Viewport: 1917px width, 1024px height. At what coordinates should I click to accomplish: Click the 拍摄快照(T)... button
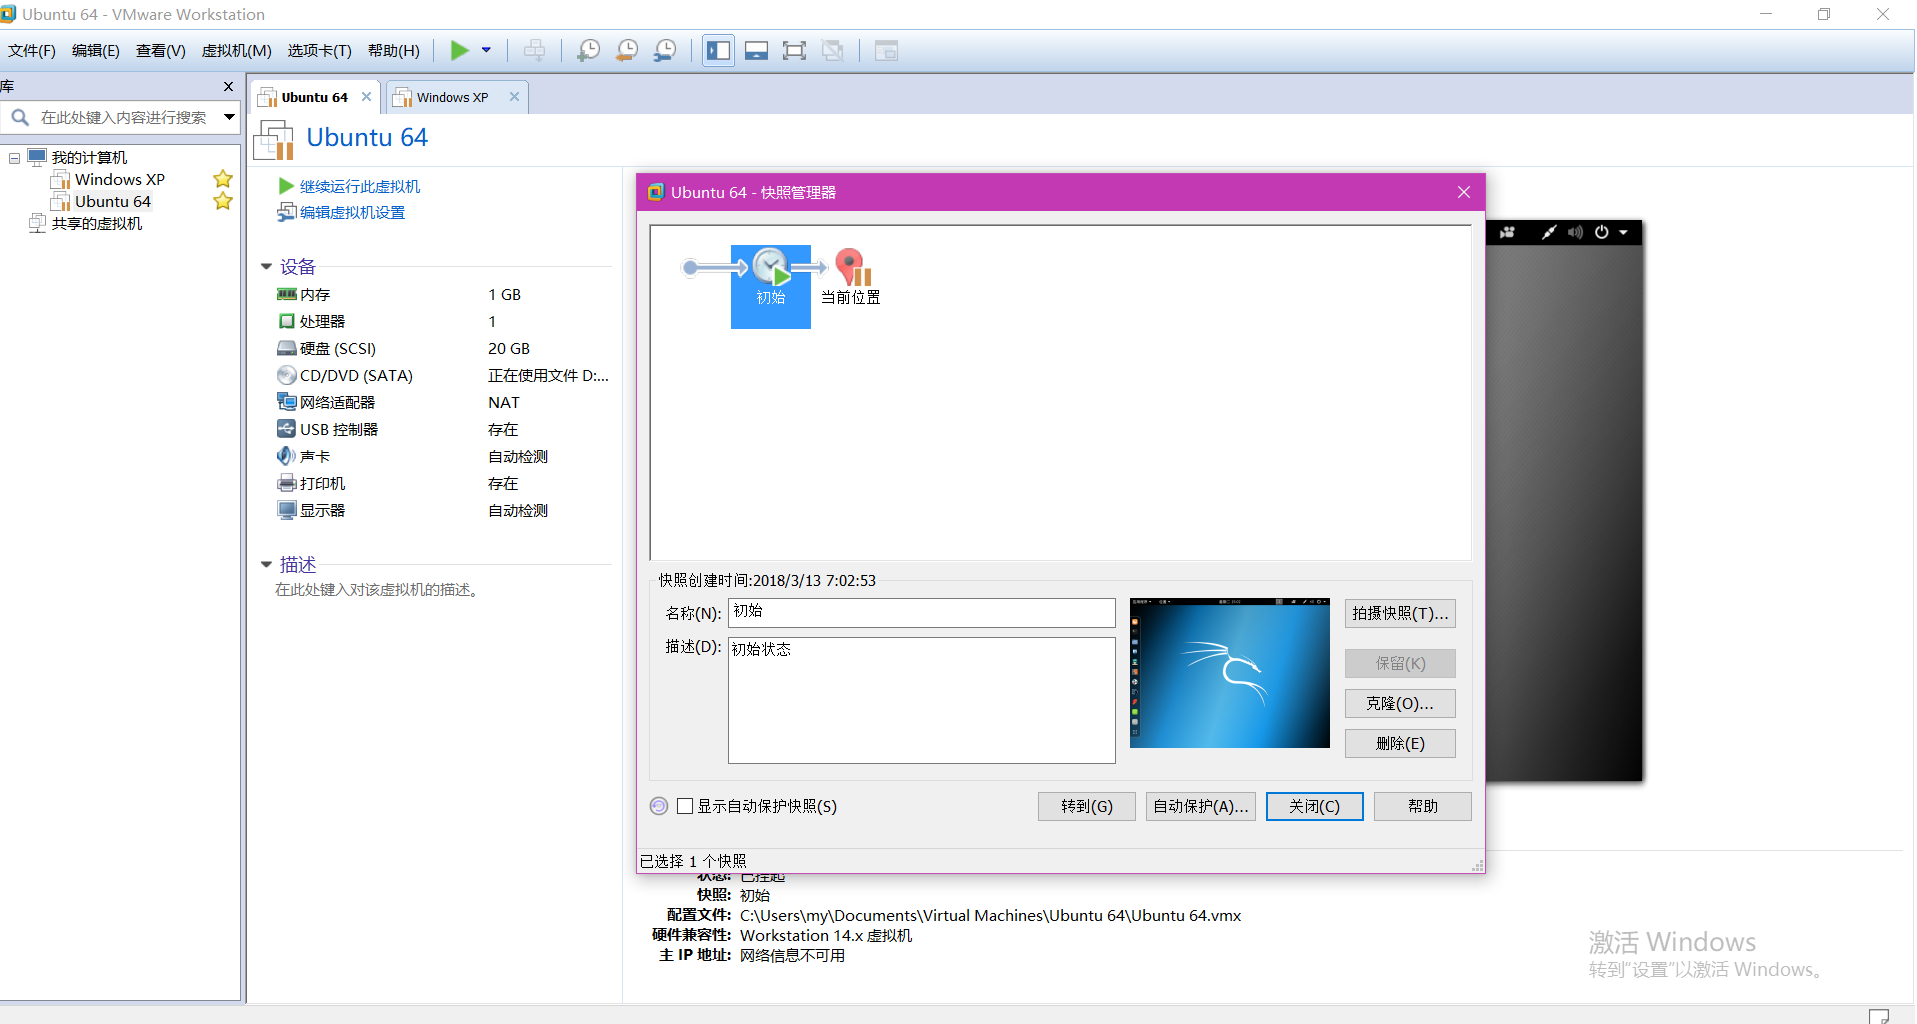pos(1400,613)
